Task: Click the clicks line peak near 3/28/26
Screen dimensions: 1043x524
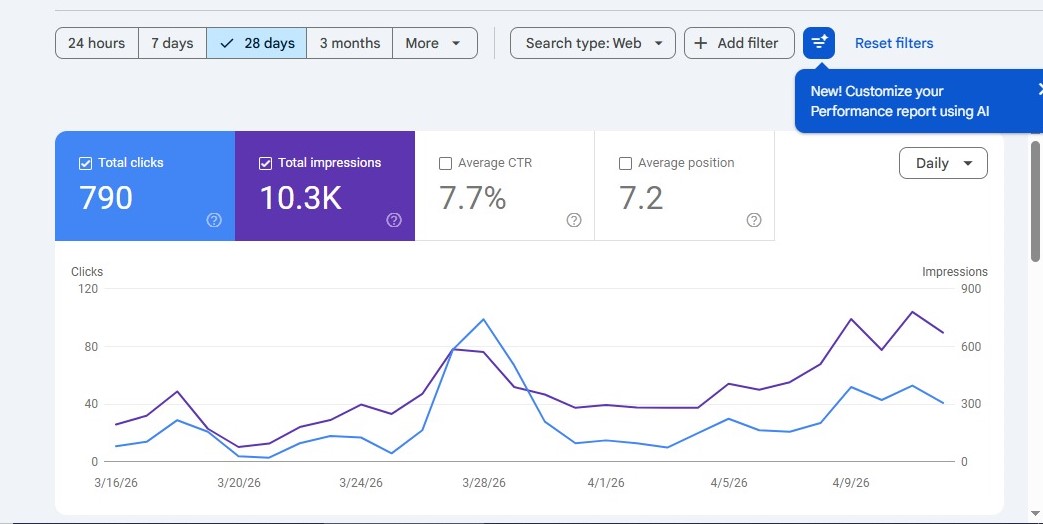Action: coord(484,319)
